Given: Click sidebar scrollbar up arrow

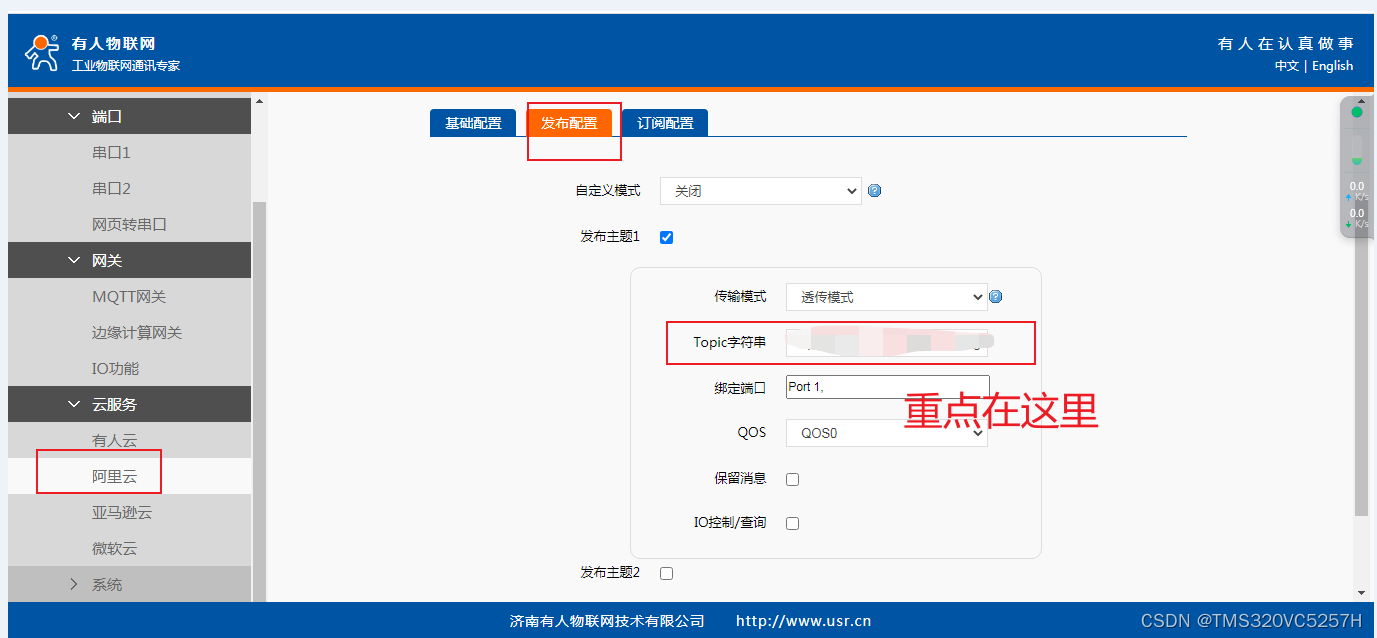Looking at the screenshot, I should (x=260, y=101).
